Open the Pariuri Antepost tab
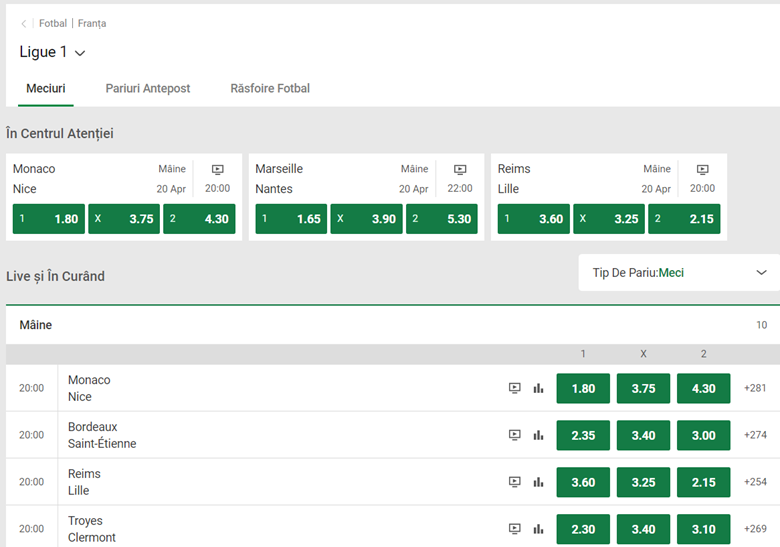The image size is (780, 547). 148,89
